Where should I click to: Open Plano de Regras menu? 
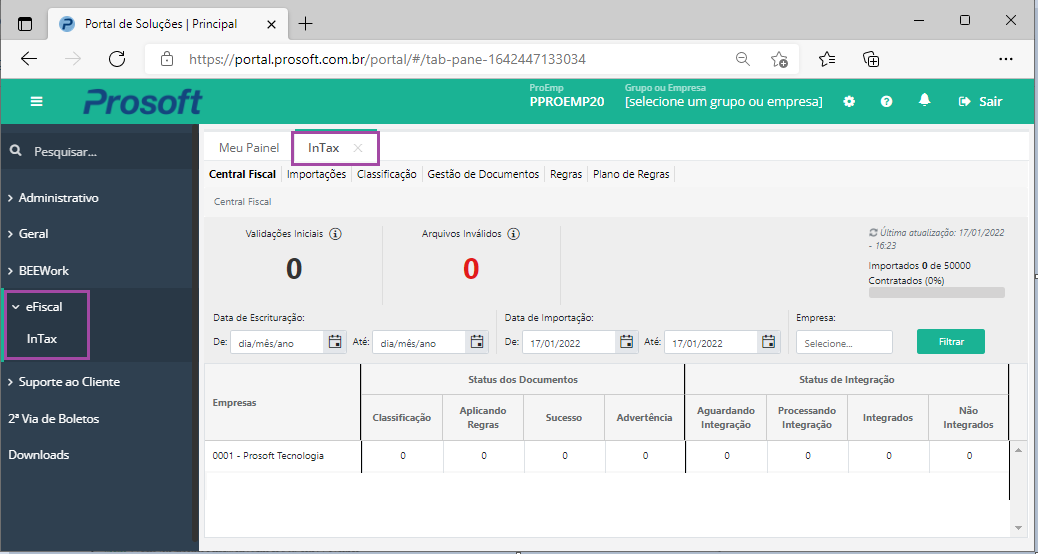[631, 174]
